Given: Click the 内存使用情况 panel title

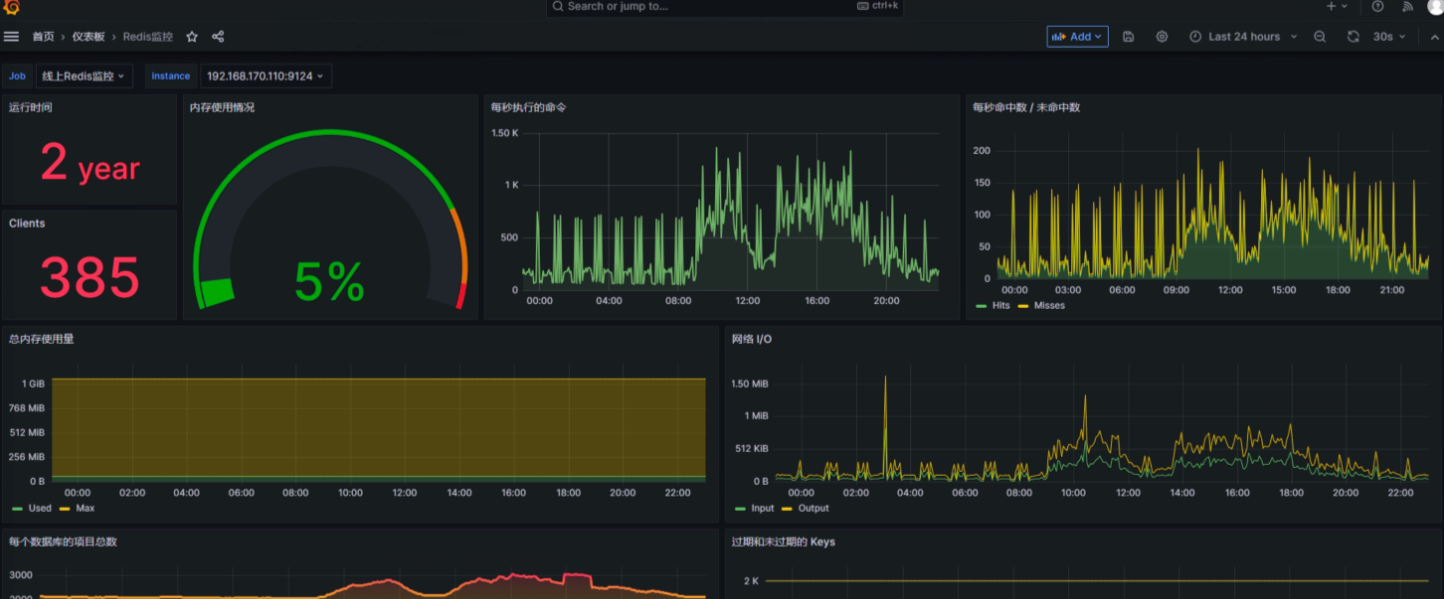Looking at the screenshot, I should click(222, 107).
